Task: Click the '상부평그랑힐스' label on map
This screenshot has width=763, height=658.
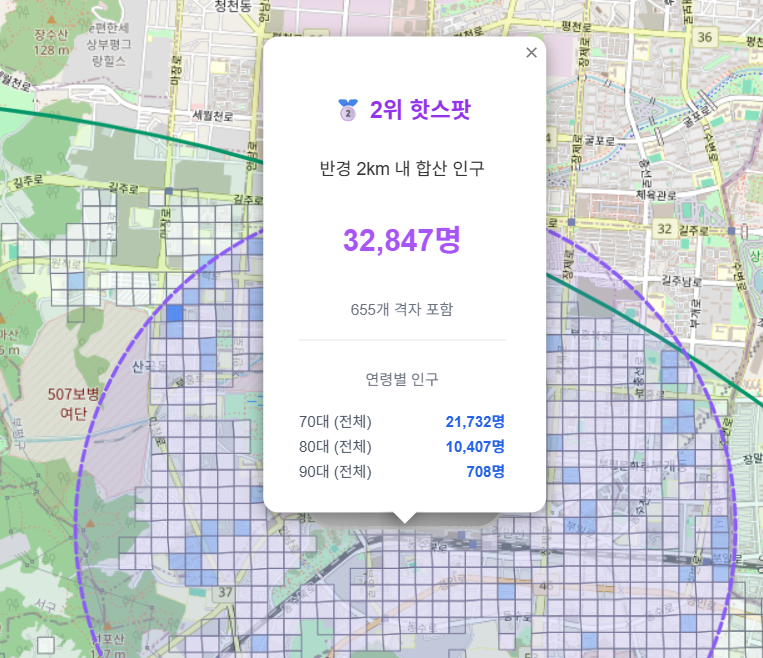Action: pos(109,44)
